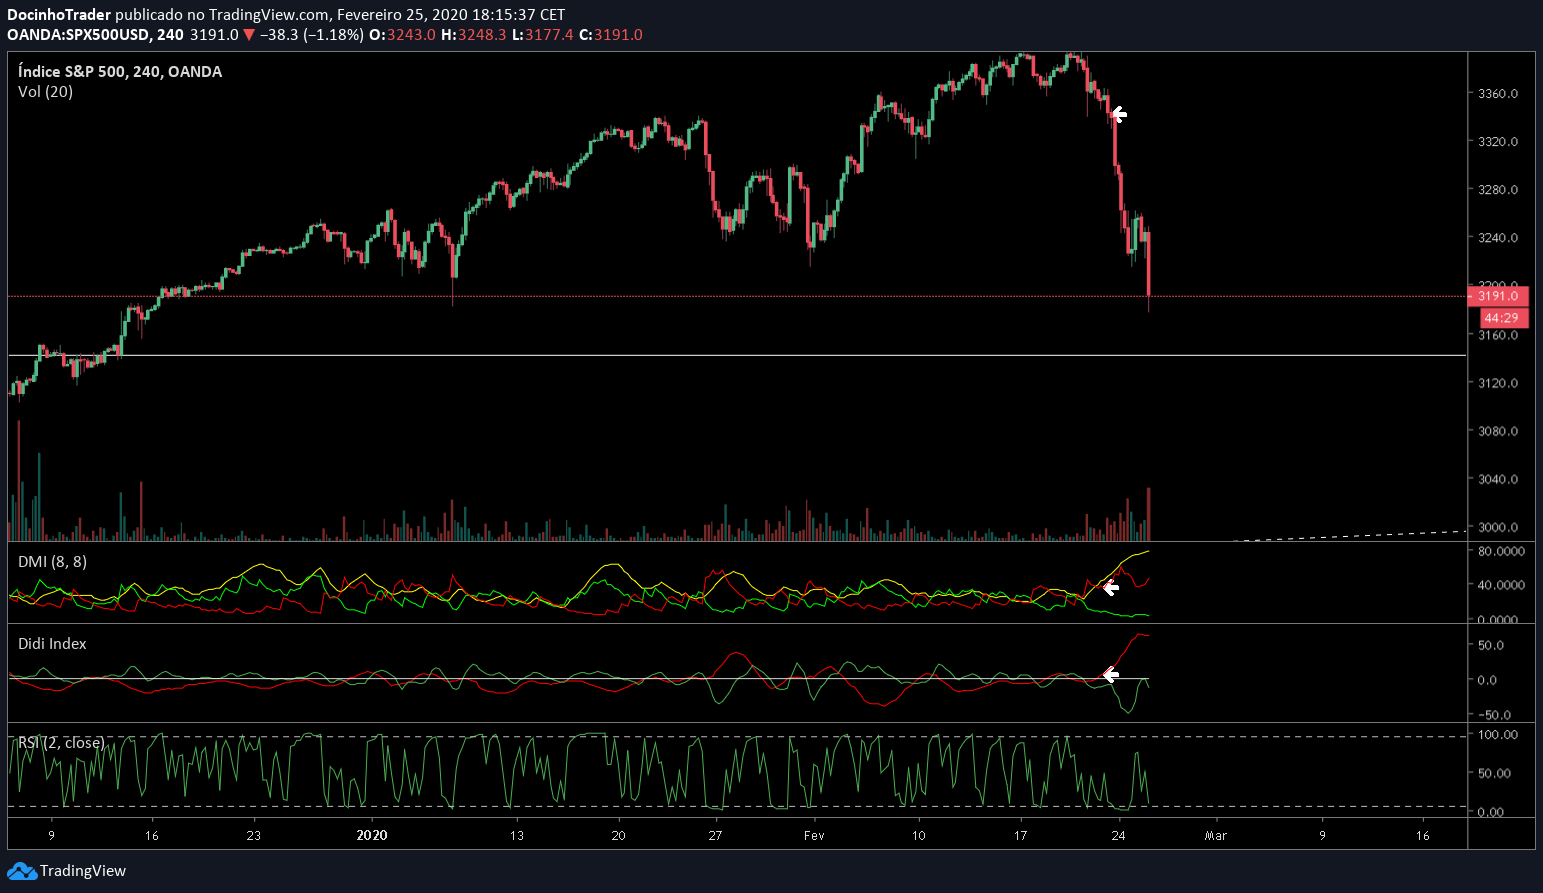The image size is (1543, 893).
Task: Click the Vol (20) indicator label
Action: [x=45, y=92]
